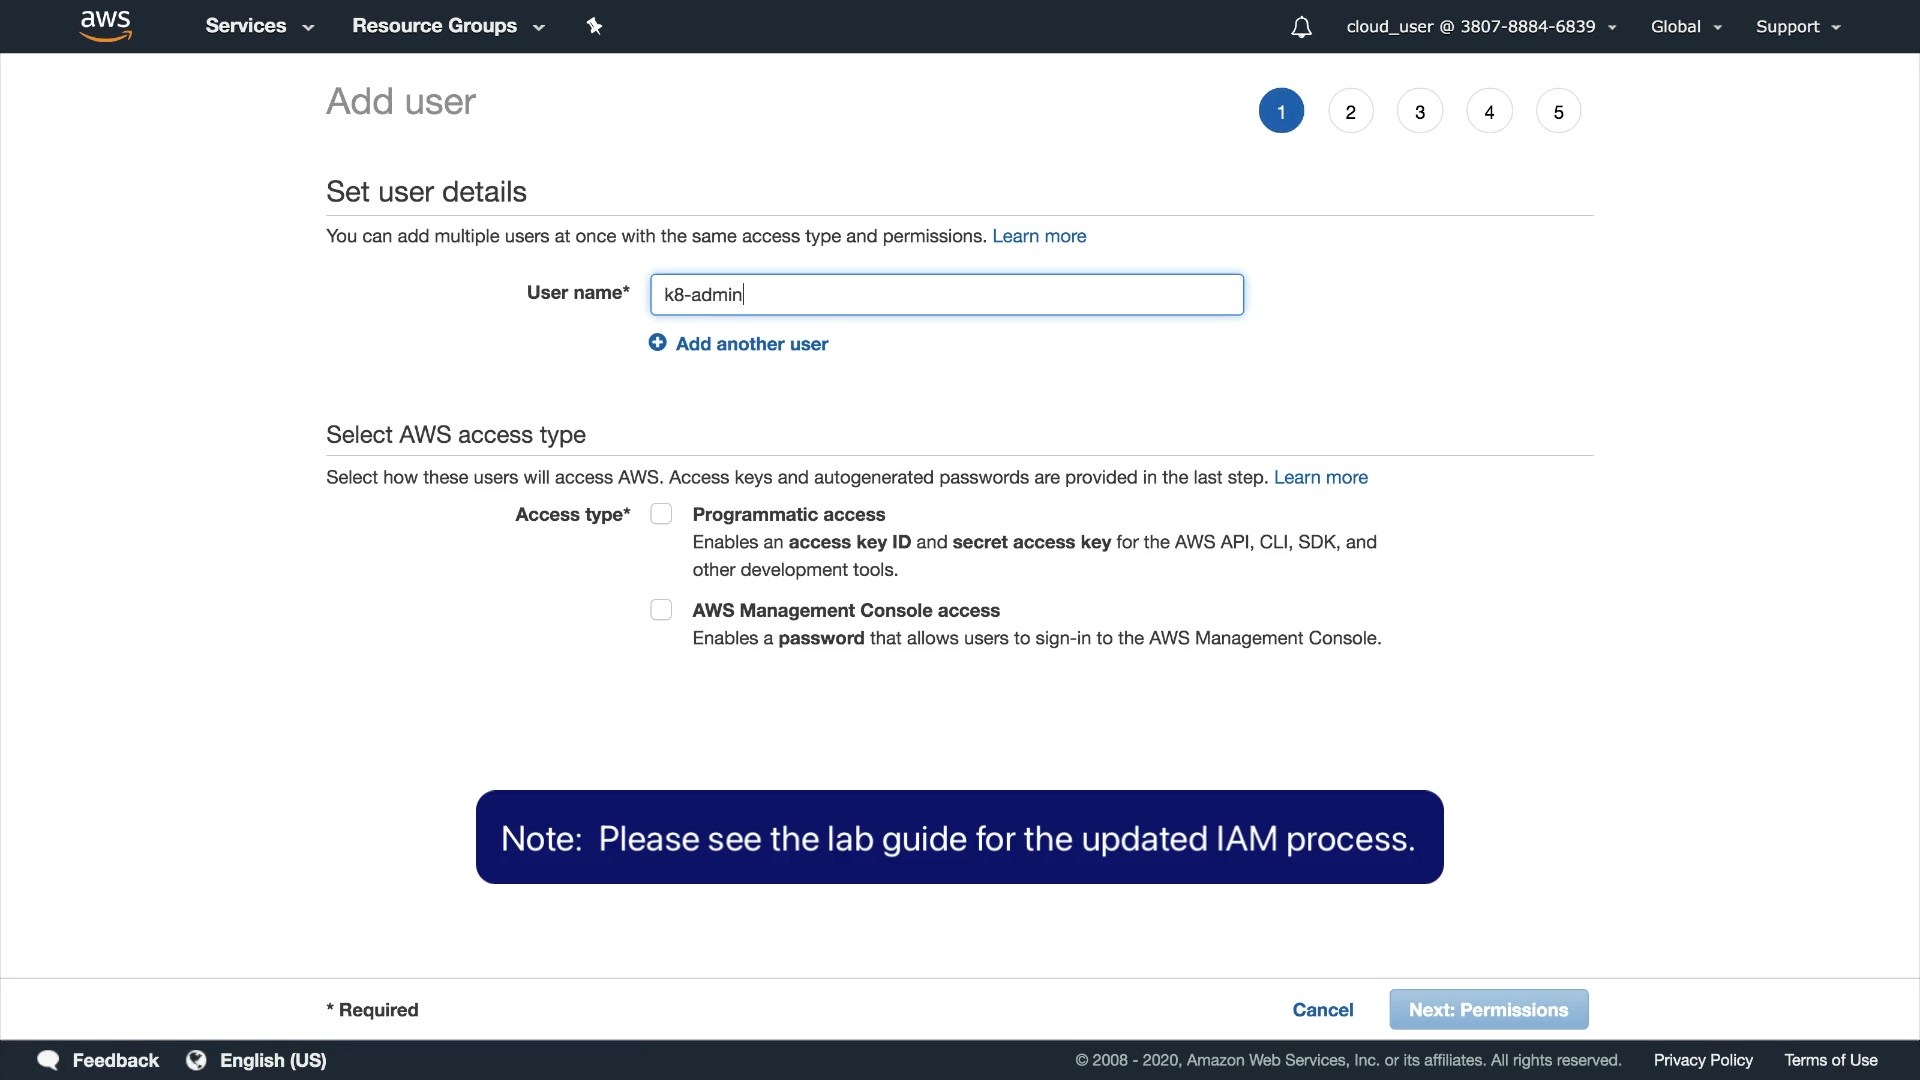
Task: Open the cloud_user account dropdown
Action: (x=1480, y=27)
